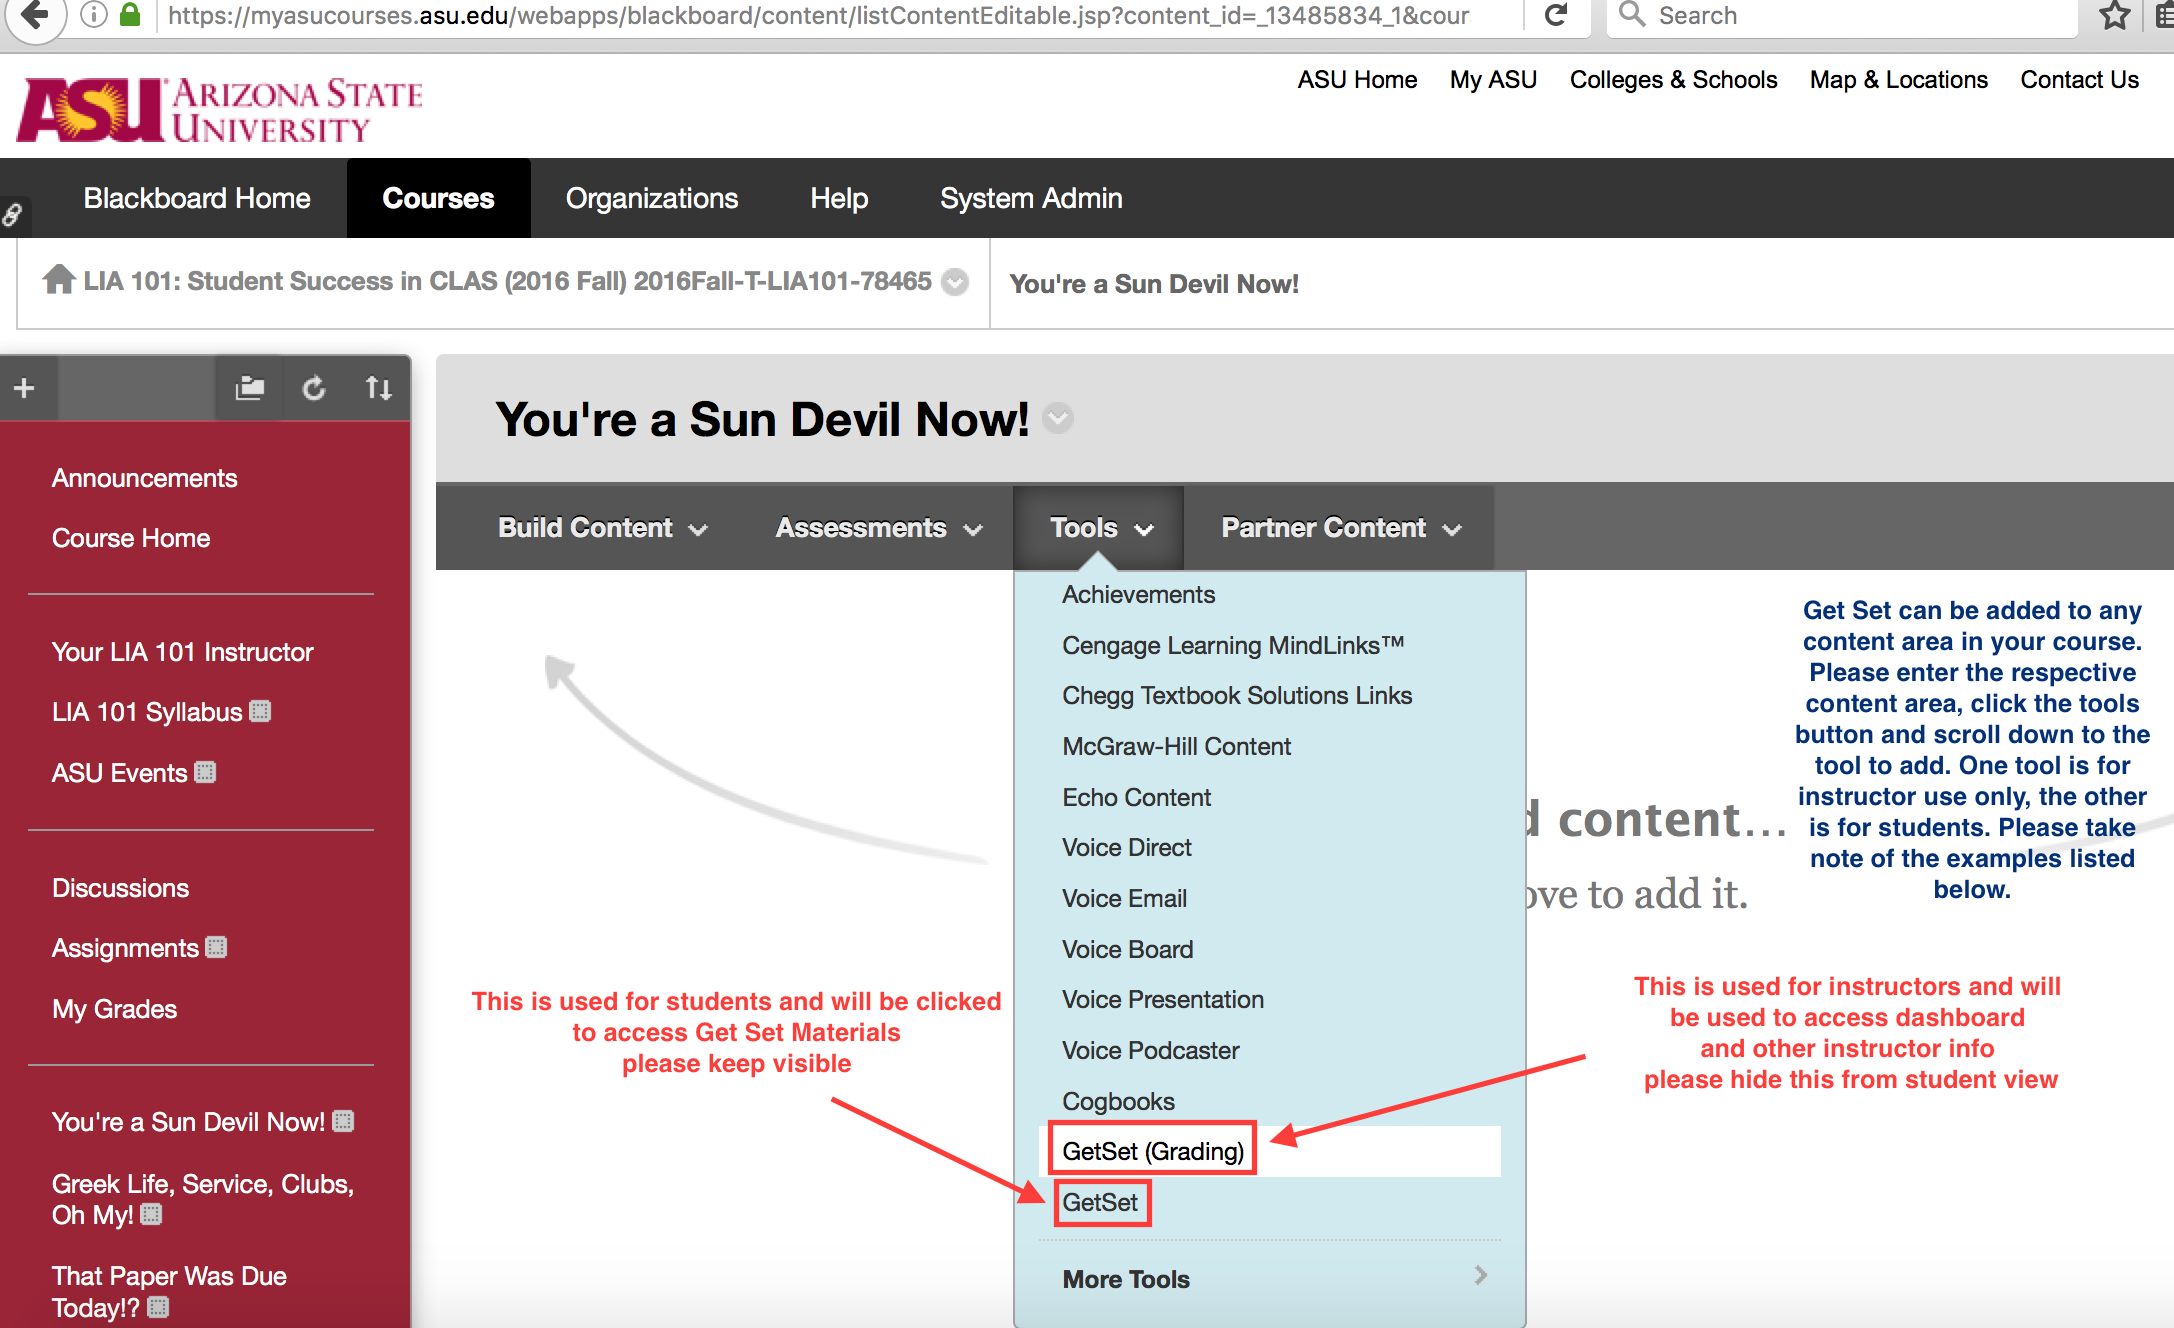Reload the page with the refresh icon
This screenshot has height=1328, width=2174.
pos(1555,15)
